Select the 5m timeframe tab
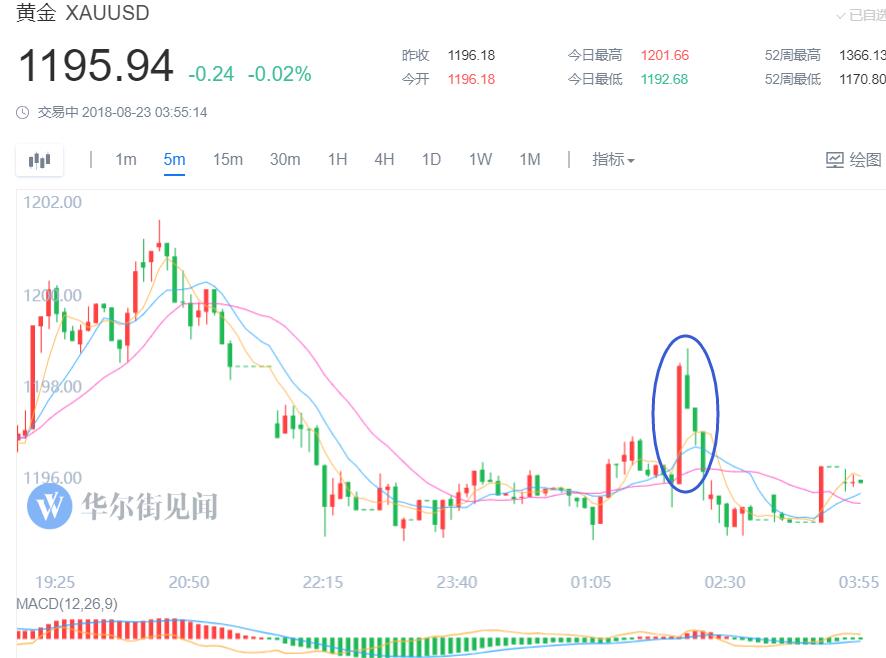The height and width of the screenshot is (658, 886). (x=174, y=160)
